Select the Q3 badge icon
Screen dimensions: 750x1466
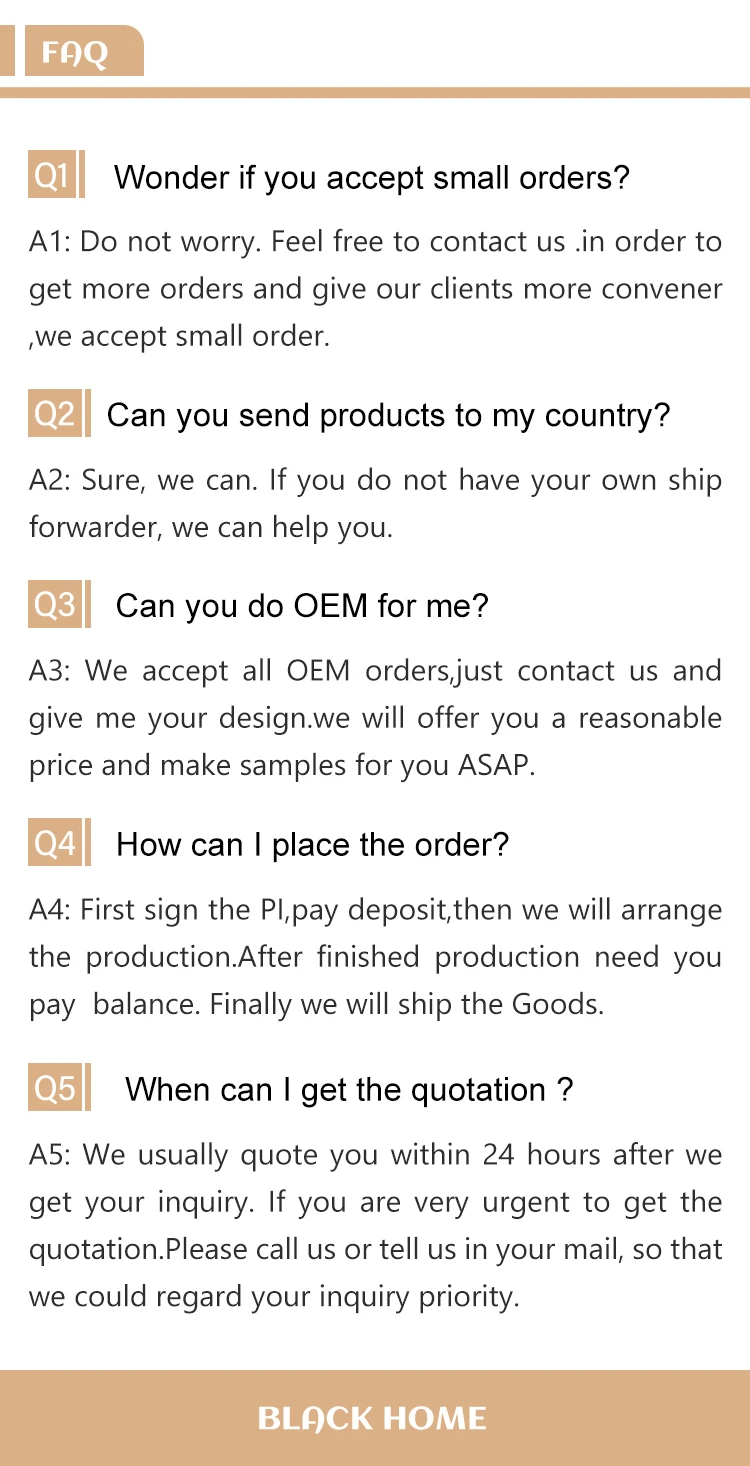(53, 604)
